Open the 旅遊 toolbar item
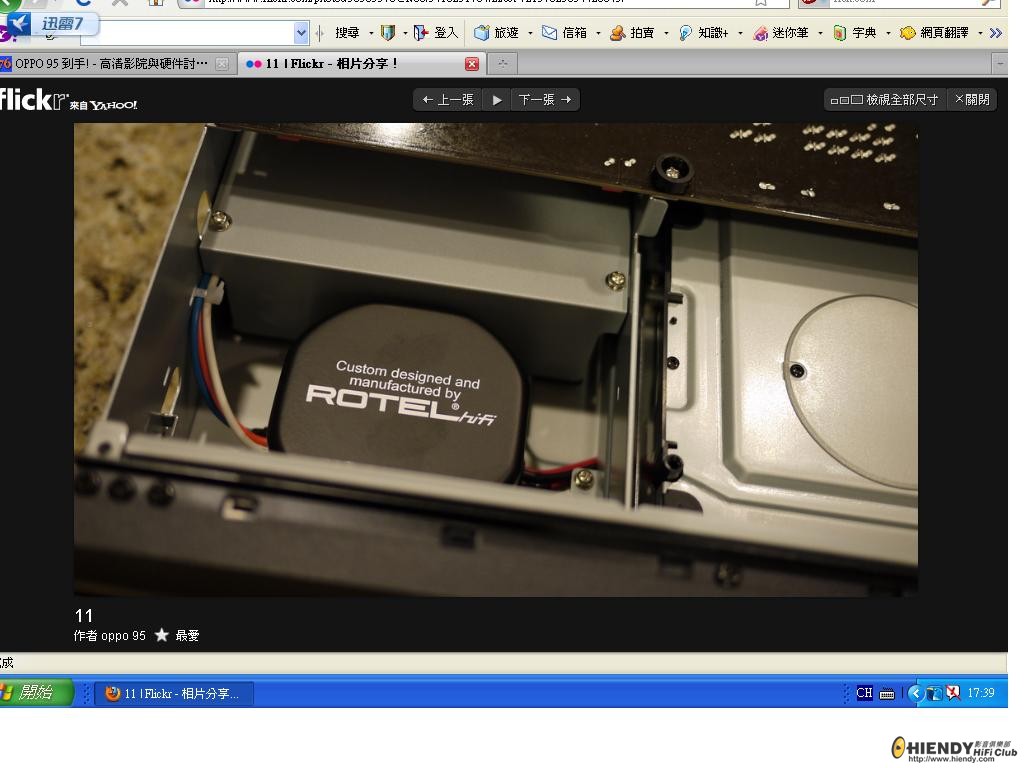 [x=496, y=33]
